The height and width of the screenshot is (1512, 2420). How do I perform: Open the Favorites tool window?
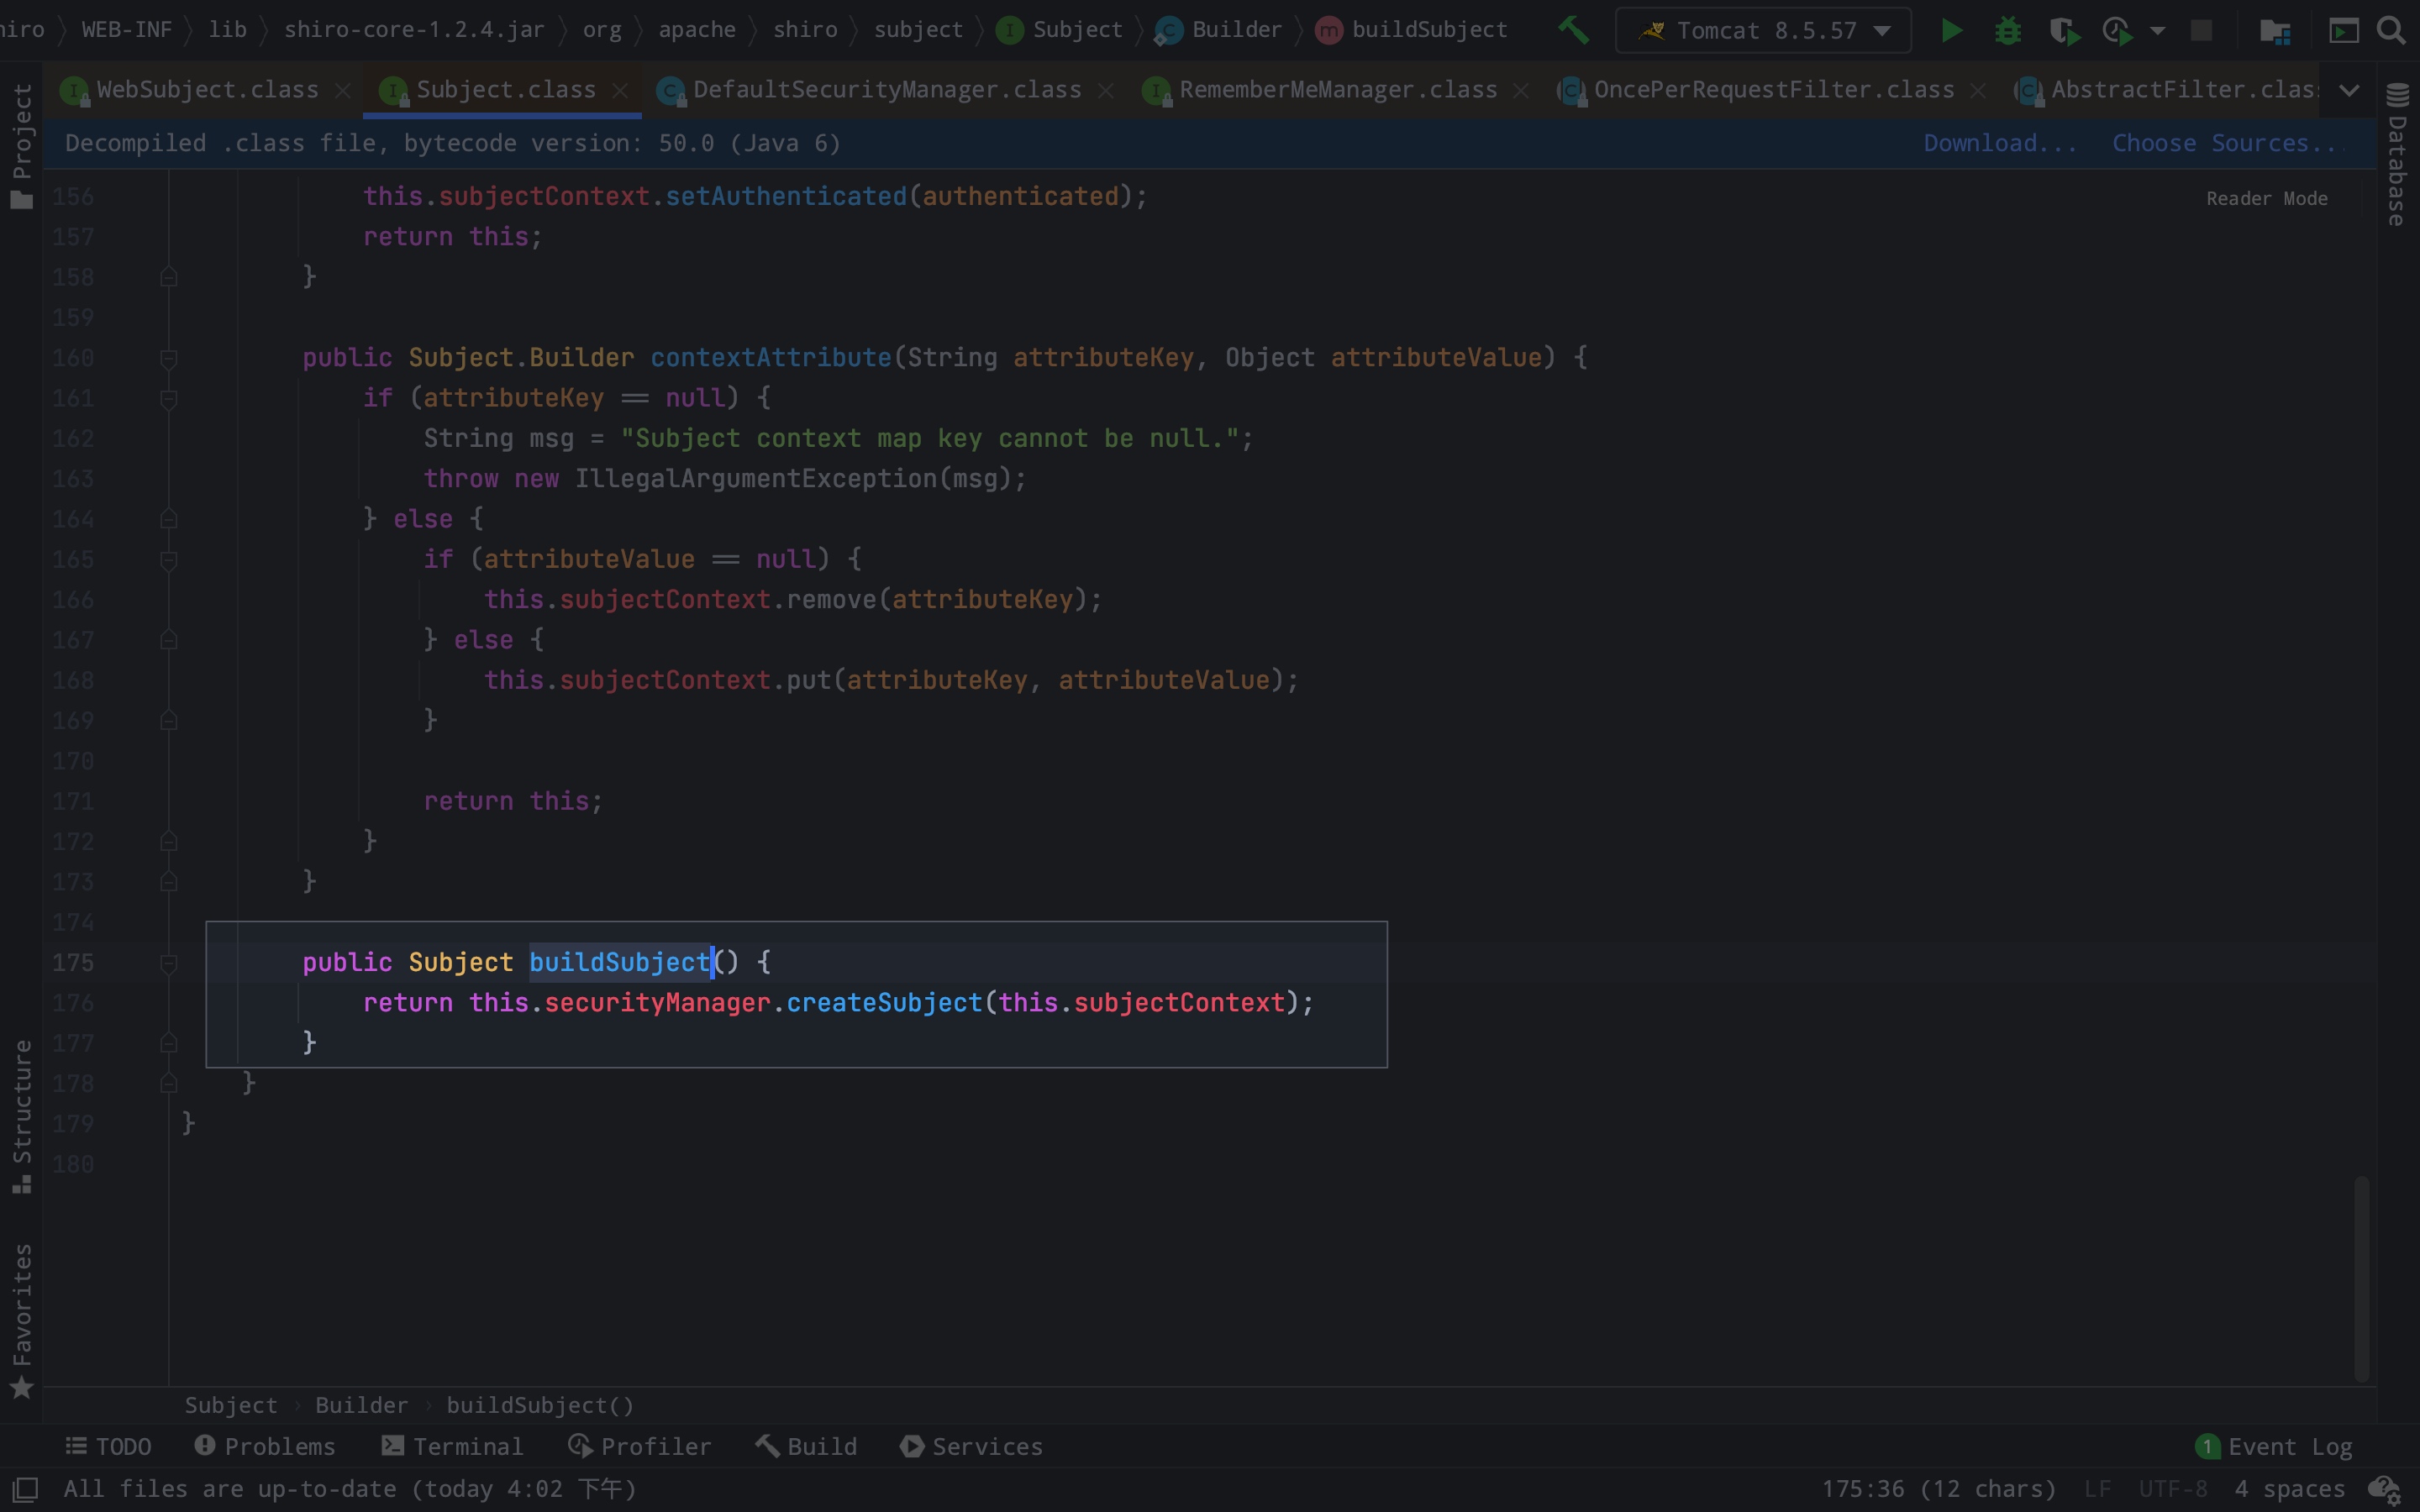(21, 1320)
